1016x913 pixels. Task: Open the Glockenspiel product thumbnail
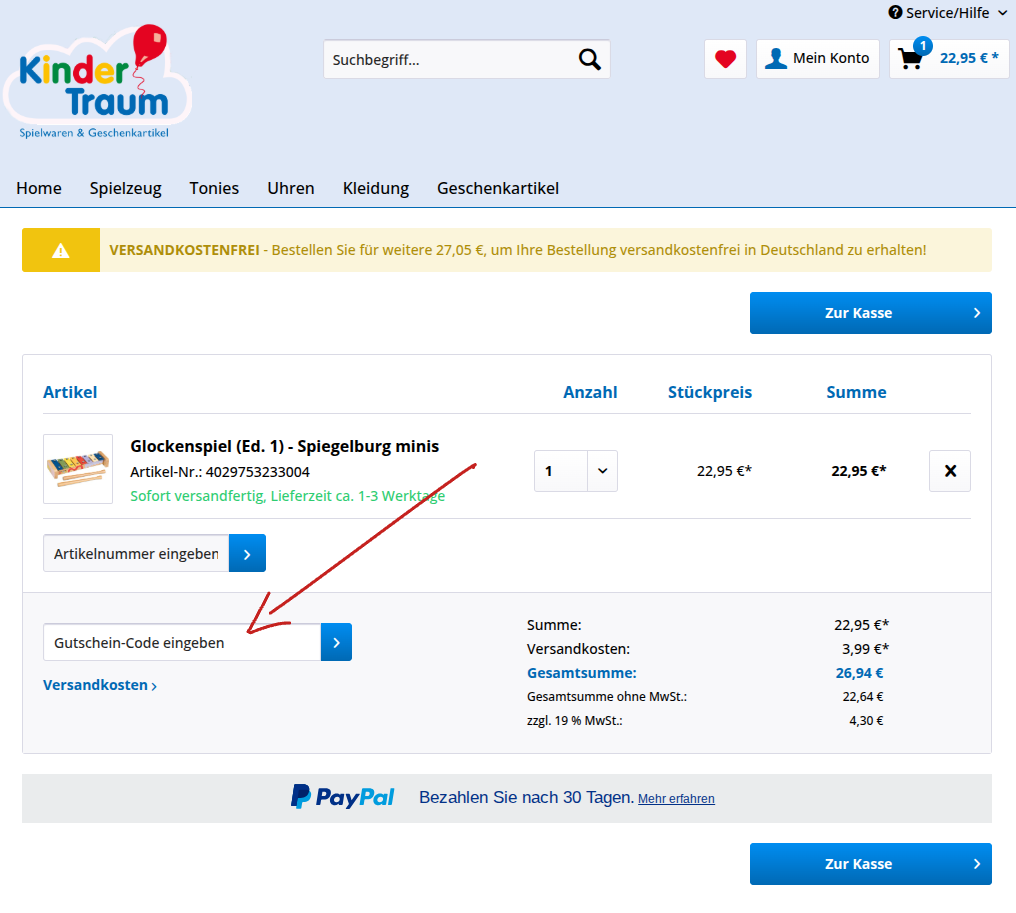coord(78,469)
